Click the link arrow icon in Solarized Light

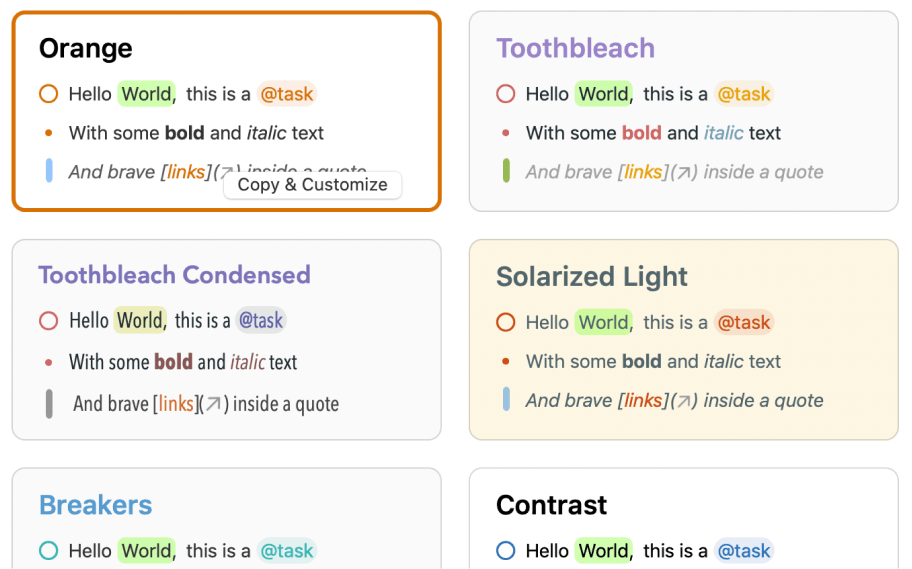[x=684, y=401]
